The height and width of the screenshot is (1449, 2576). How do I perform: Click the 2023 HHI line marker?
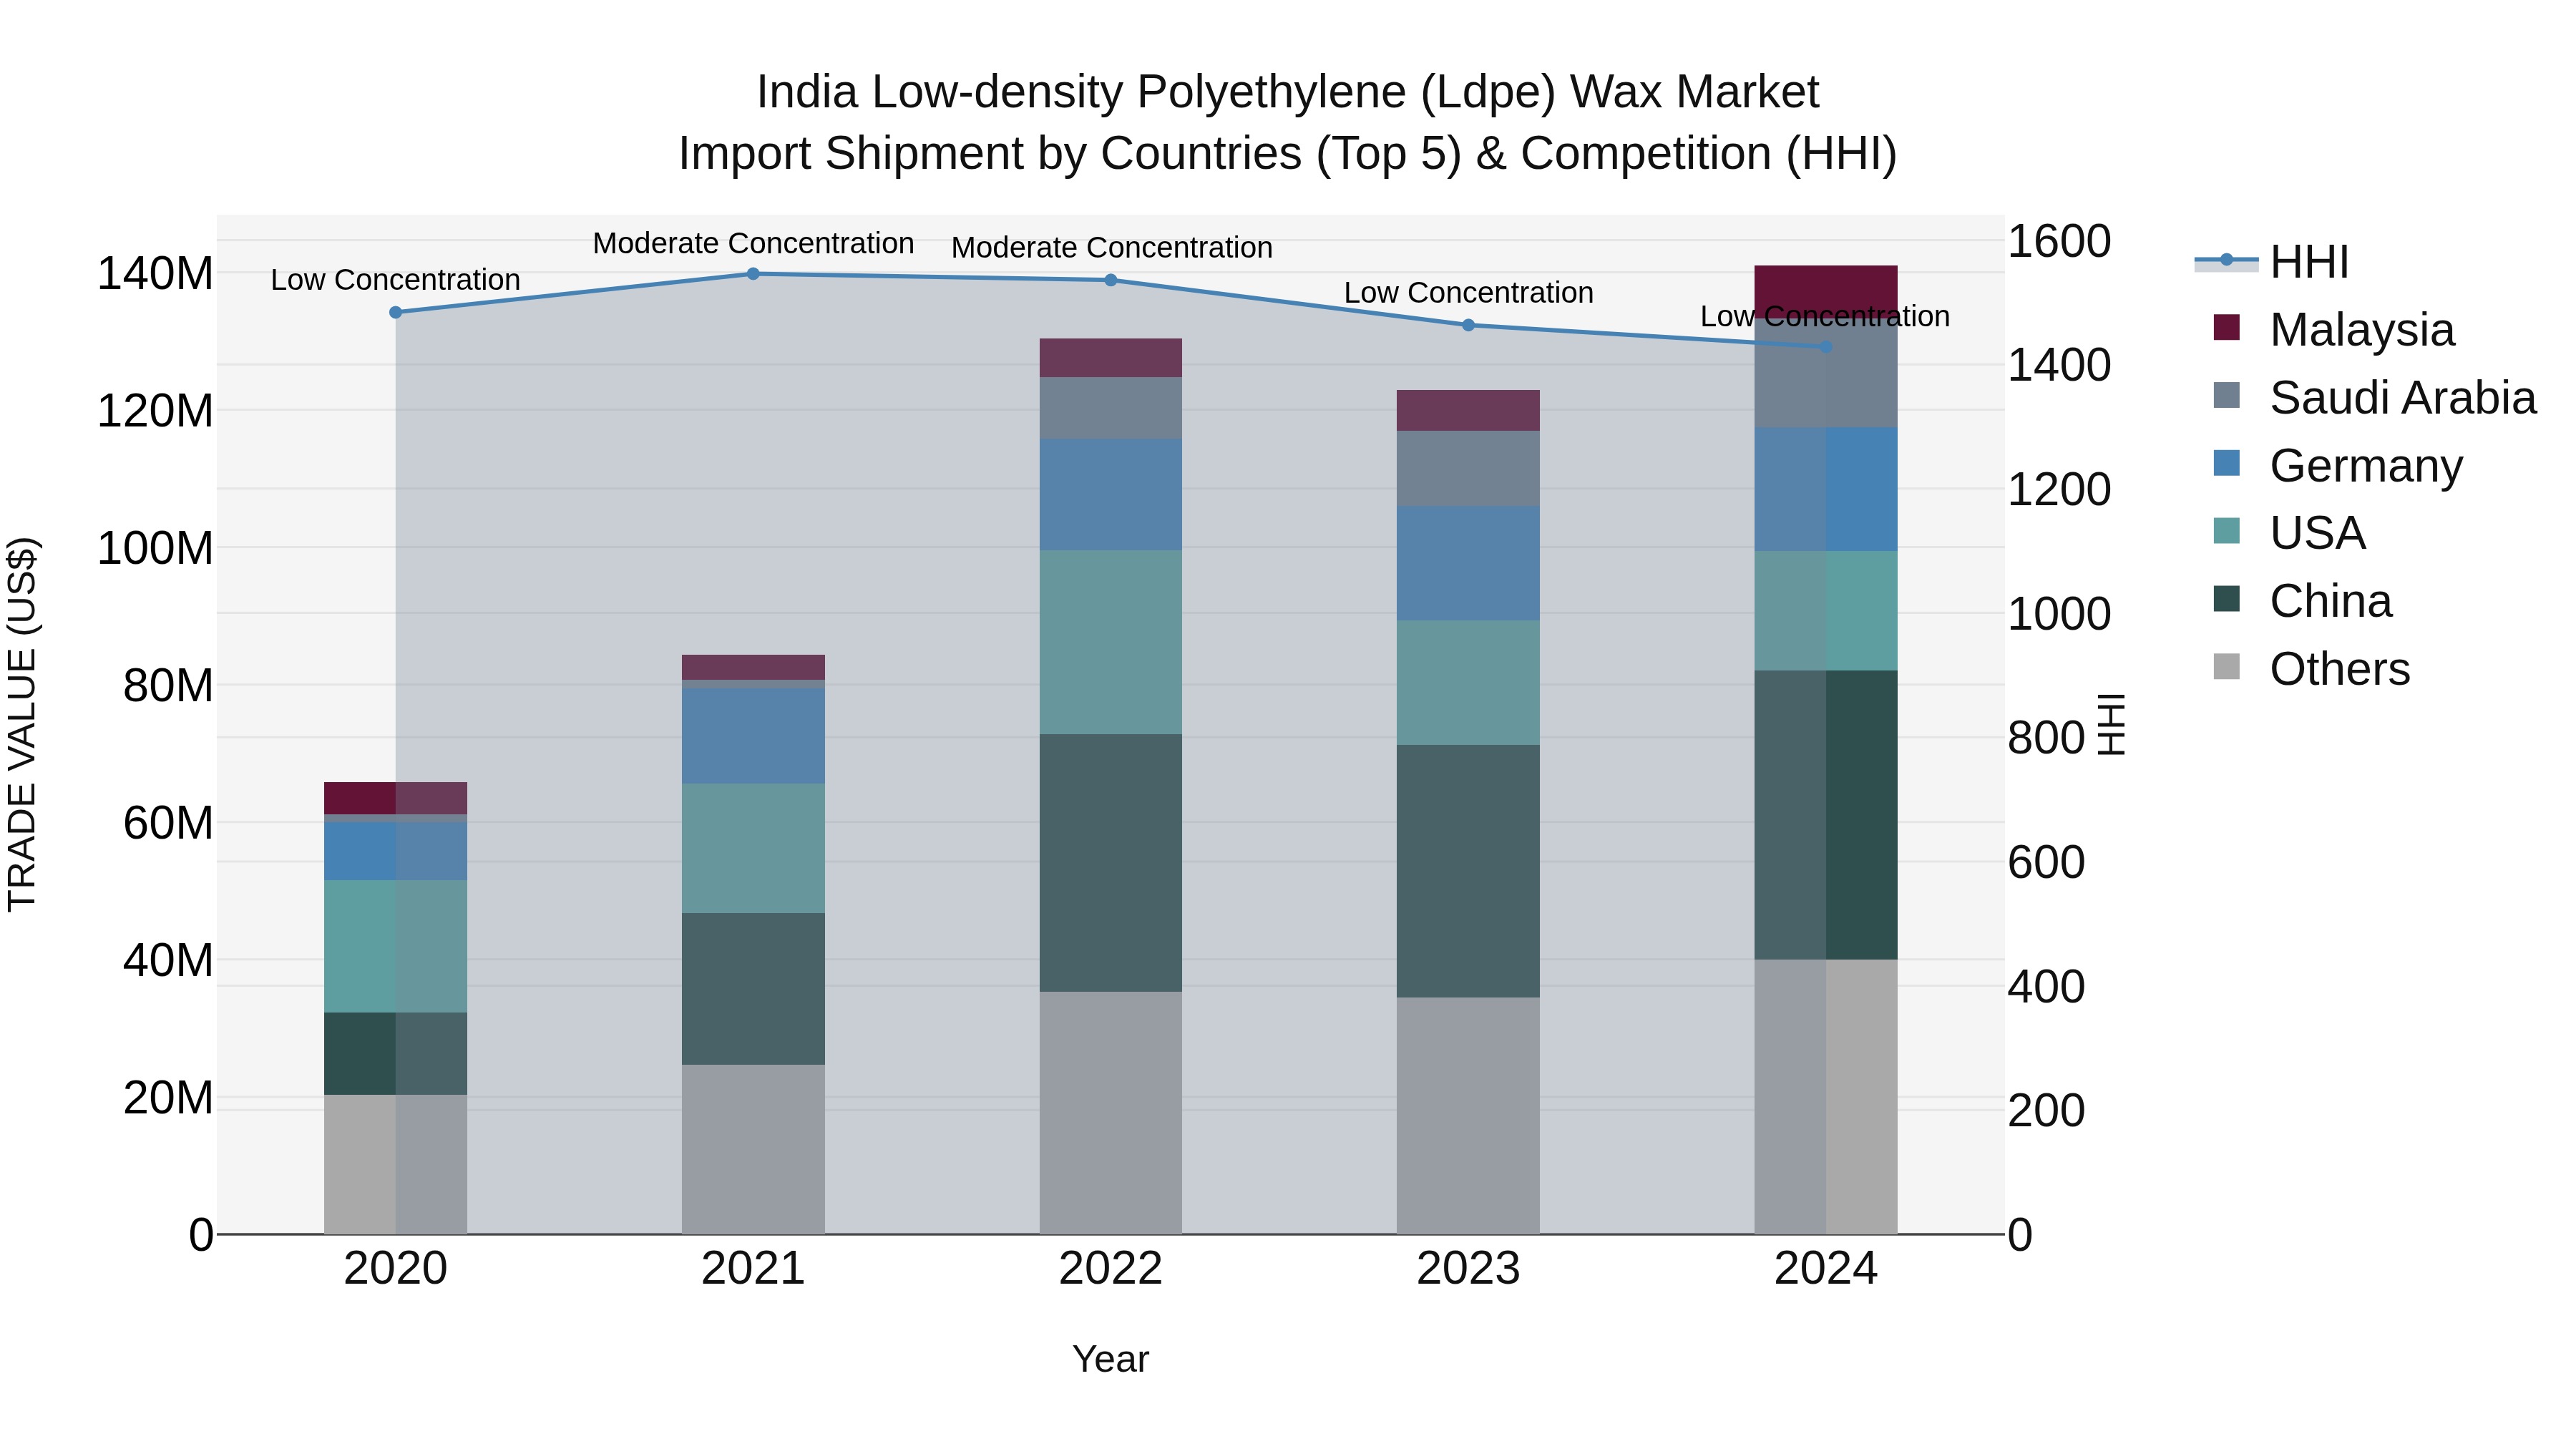tap(1468, 325)
